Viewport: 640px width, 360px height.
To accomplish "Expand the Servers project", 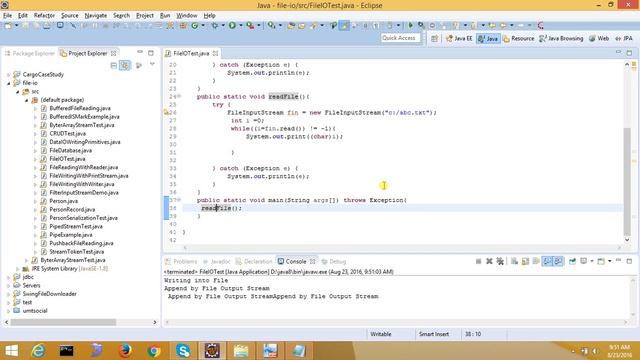I will pyautogui.click(x=9, y=285).
